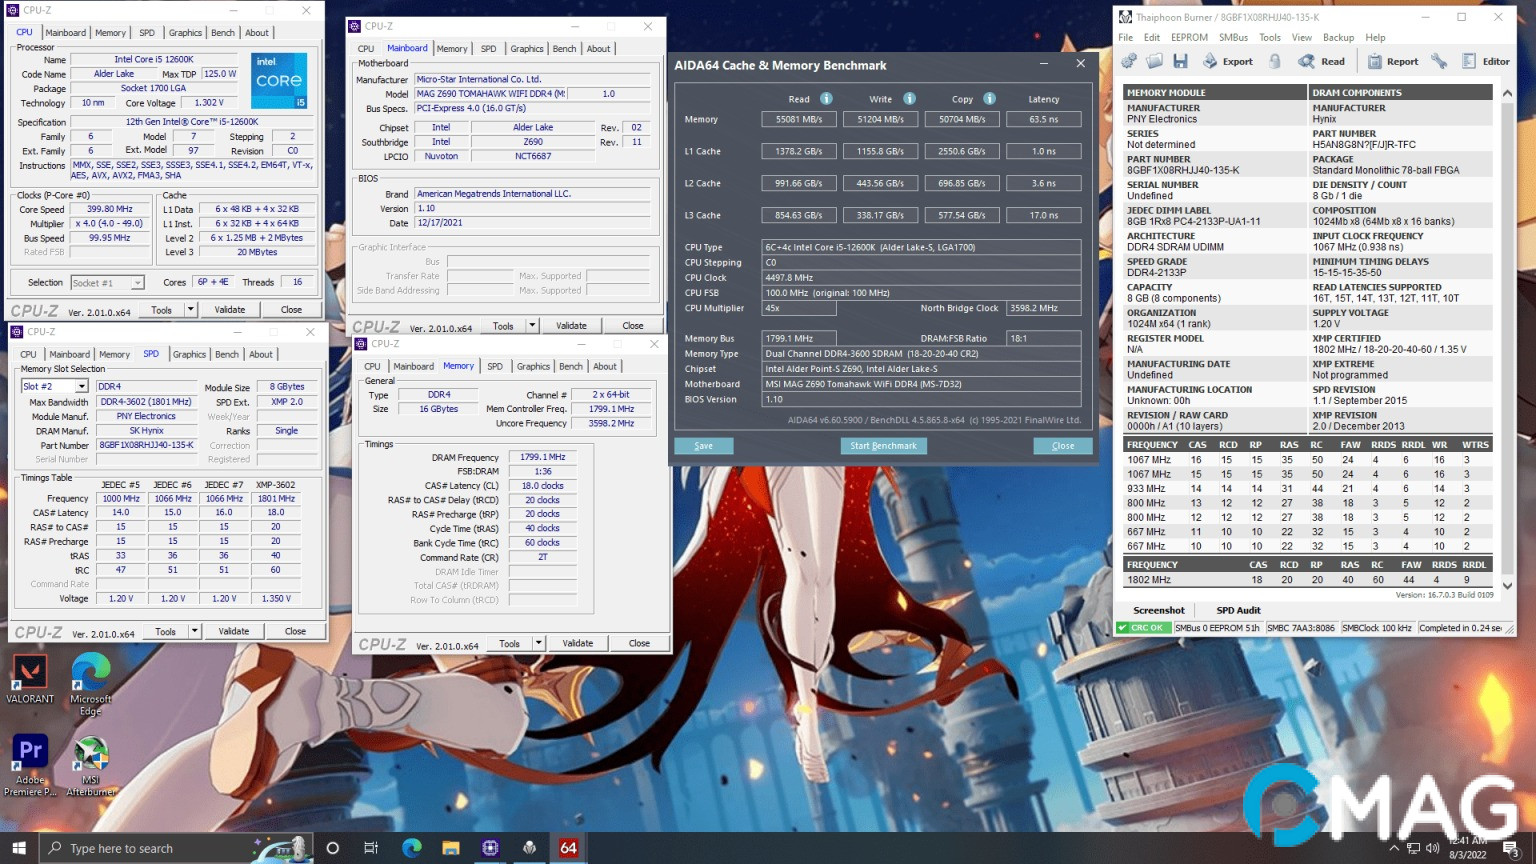Click the open folder icon in Thaiphoon Burner
This screenshot has height=864, width=1536.
point(1154,61)
